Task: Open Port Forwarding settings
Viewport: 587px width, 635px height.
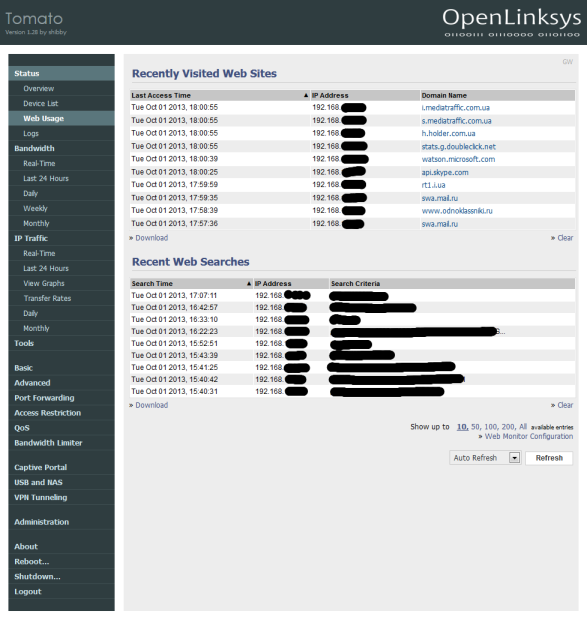Action: [x=44, y=398]
